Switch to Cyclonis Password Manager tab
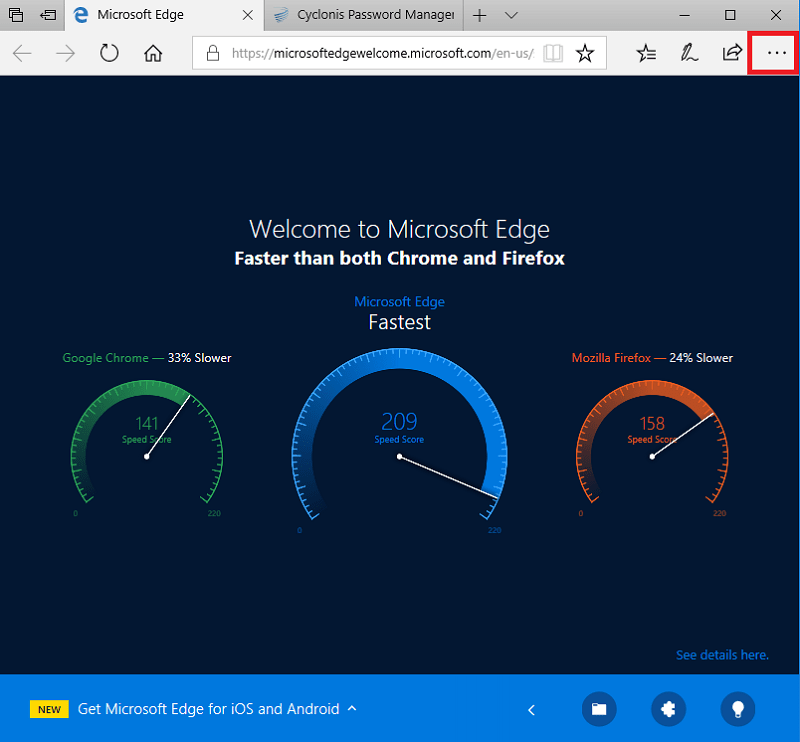800x742 pixels. 365,15
